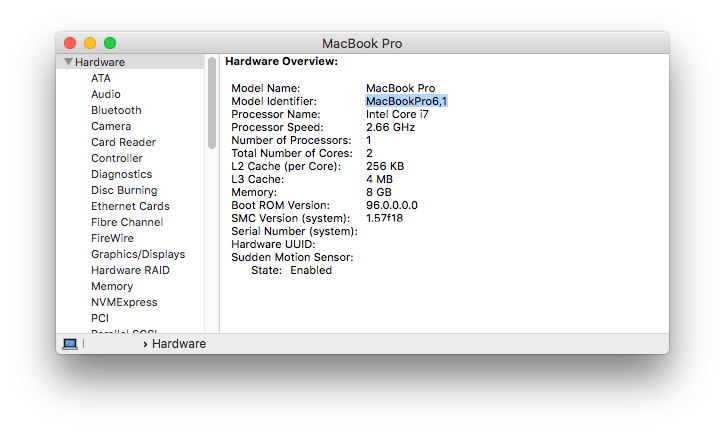725x434 pixels.
Task: Select Controller in the sidebar
Action: click(x=117, y=158)
